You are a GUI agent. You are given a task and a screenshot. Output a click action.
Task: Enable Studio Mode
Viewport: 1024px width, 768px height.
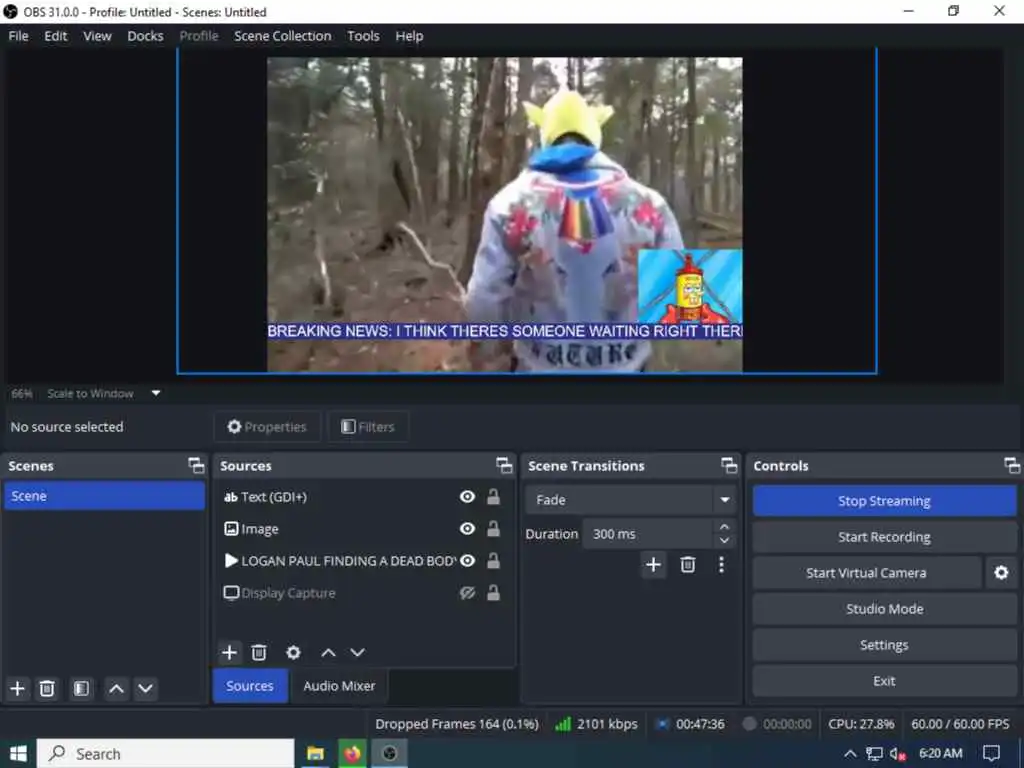(x=884, y=609)
